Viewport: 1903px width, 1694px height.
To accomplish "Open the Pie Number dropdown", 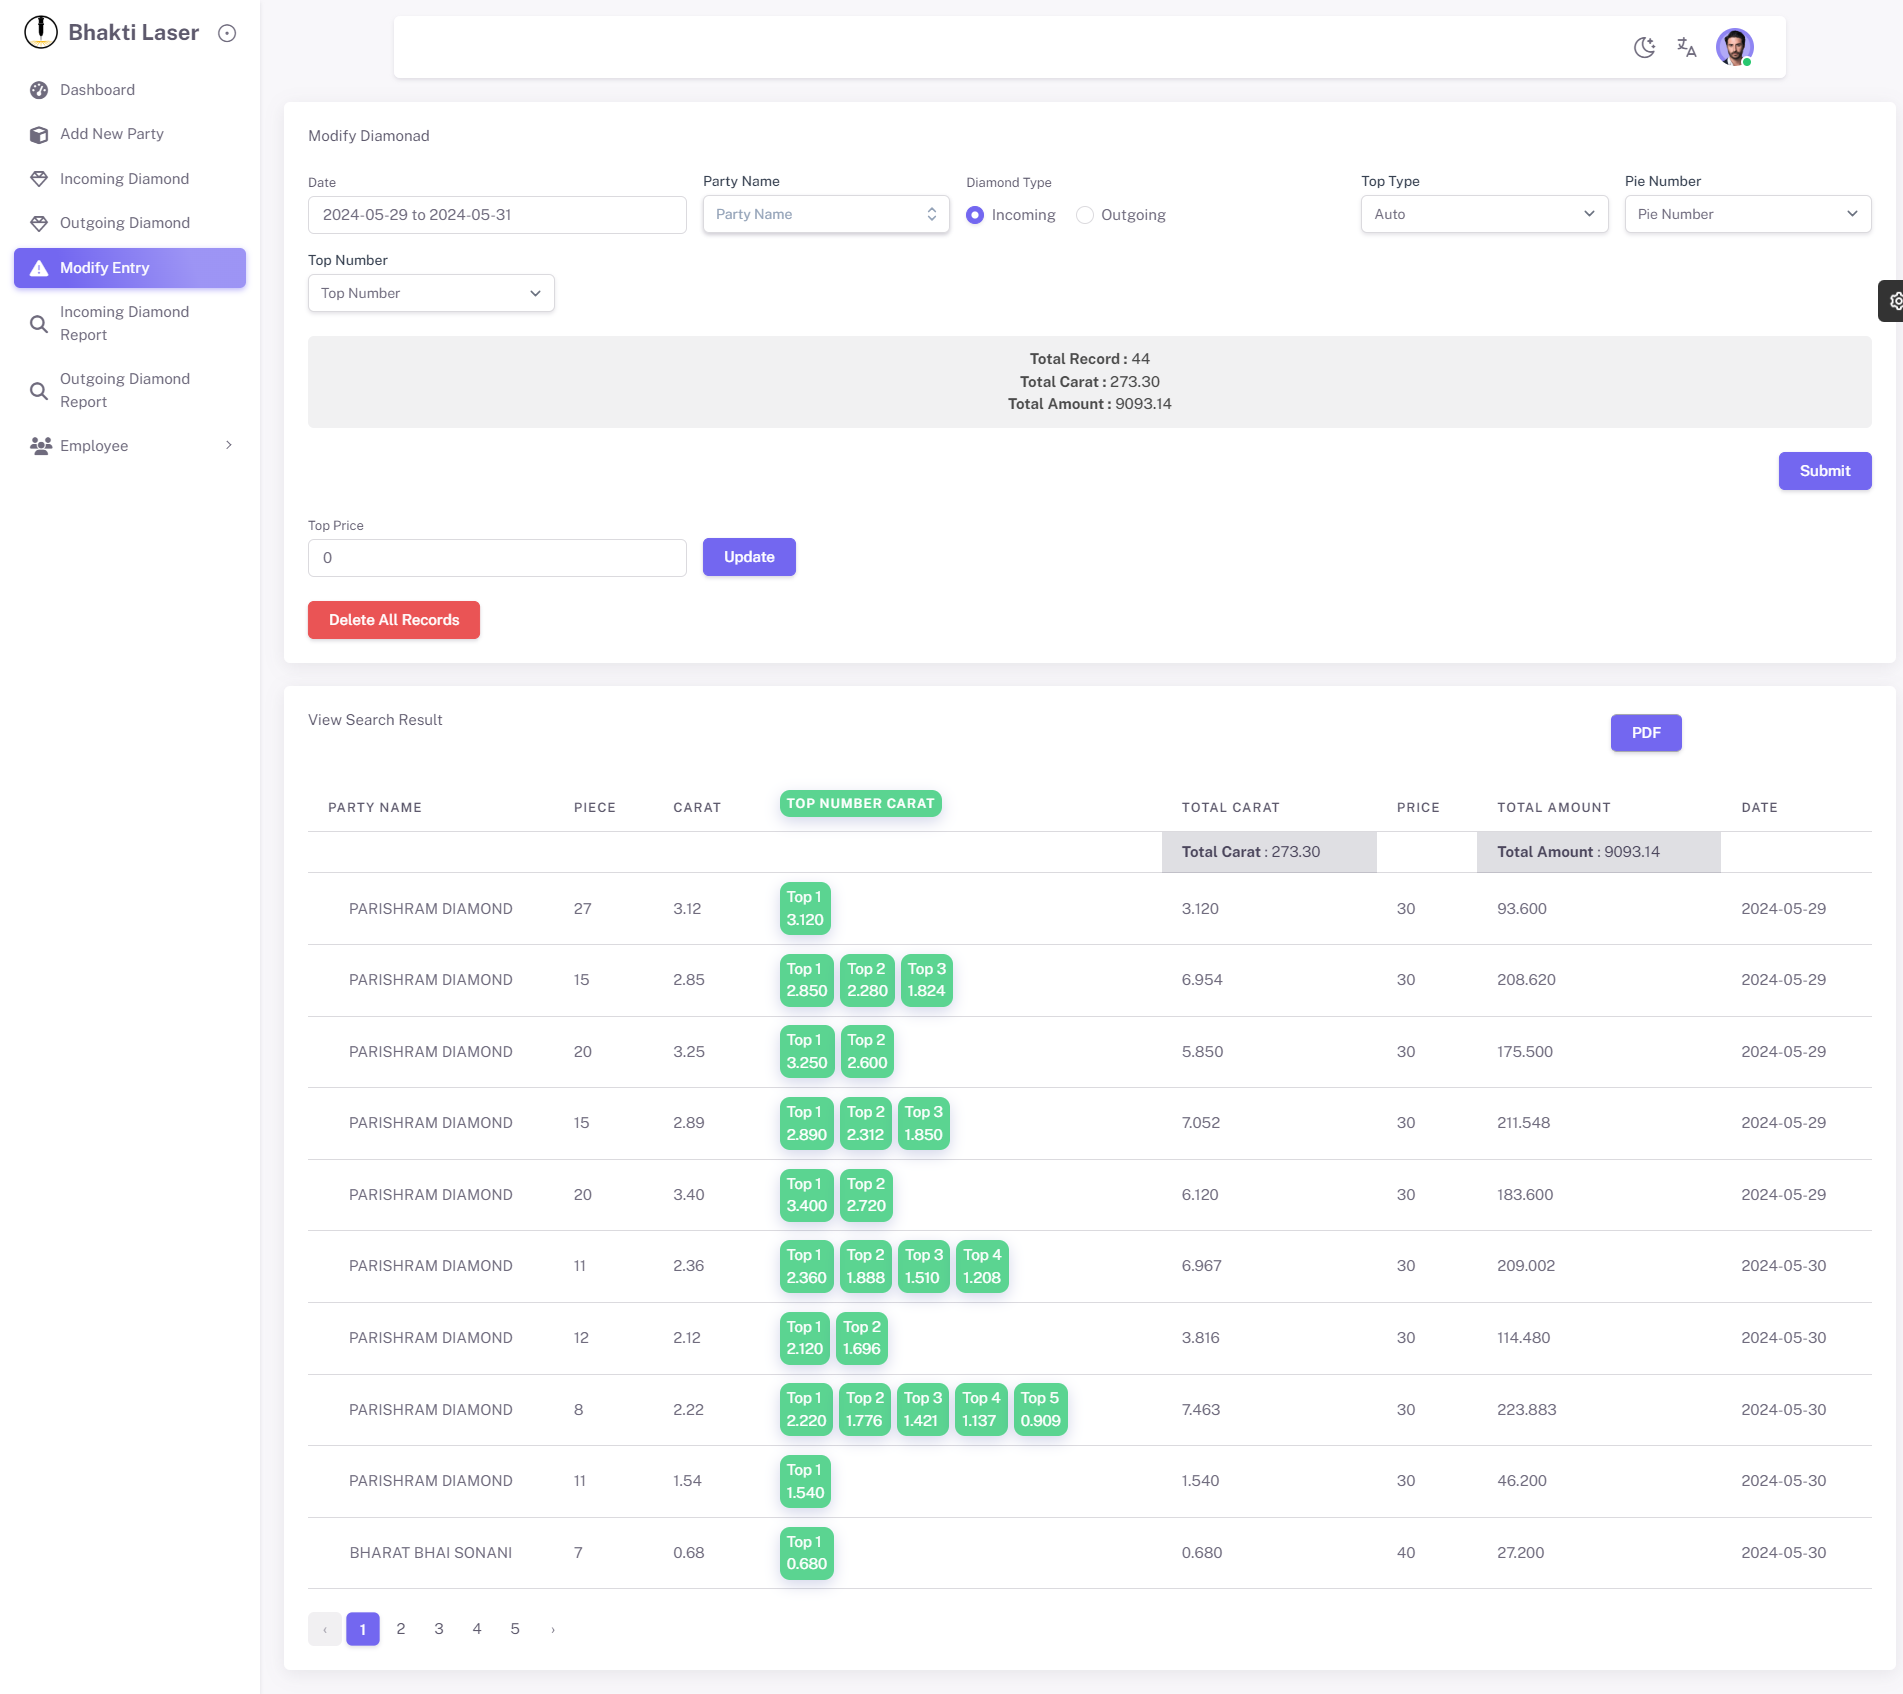I will (x=1747, y=214).
